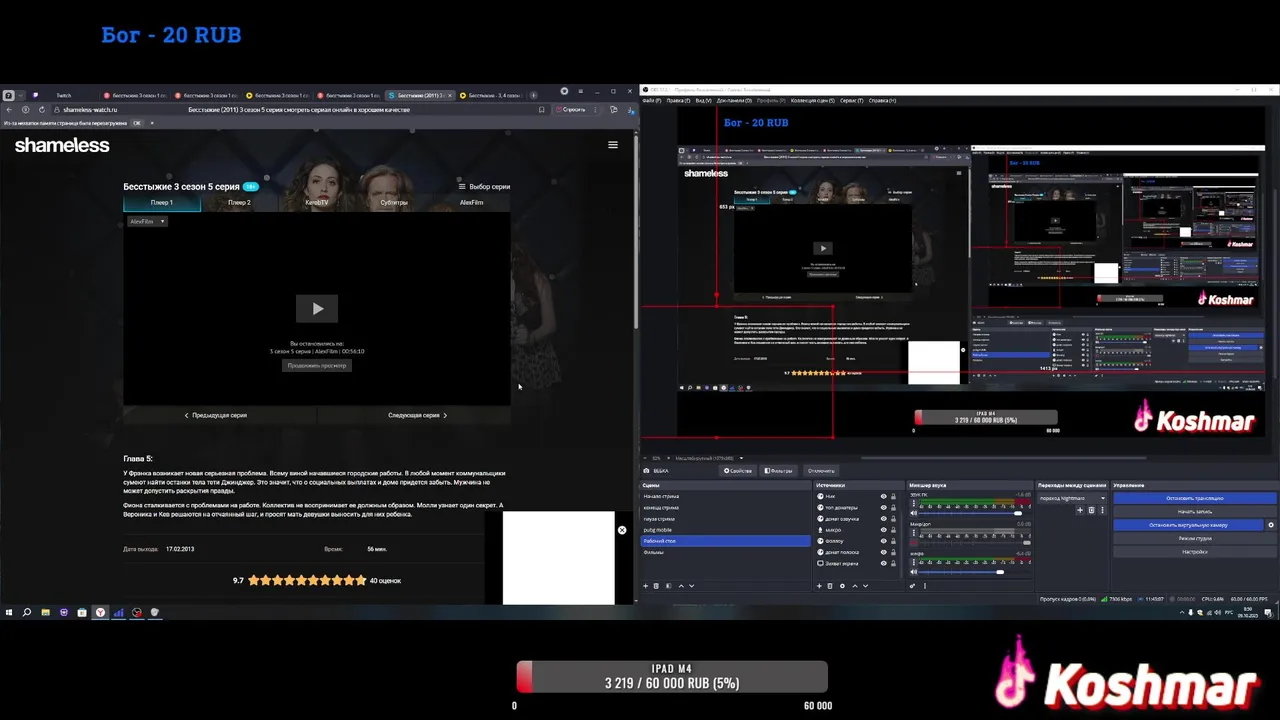Click Остановить трансляцию in OBS

tap(1195, 498)
